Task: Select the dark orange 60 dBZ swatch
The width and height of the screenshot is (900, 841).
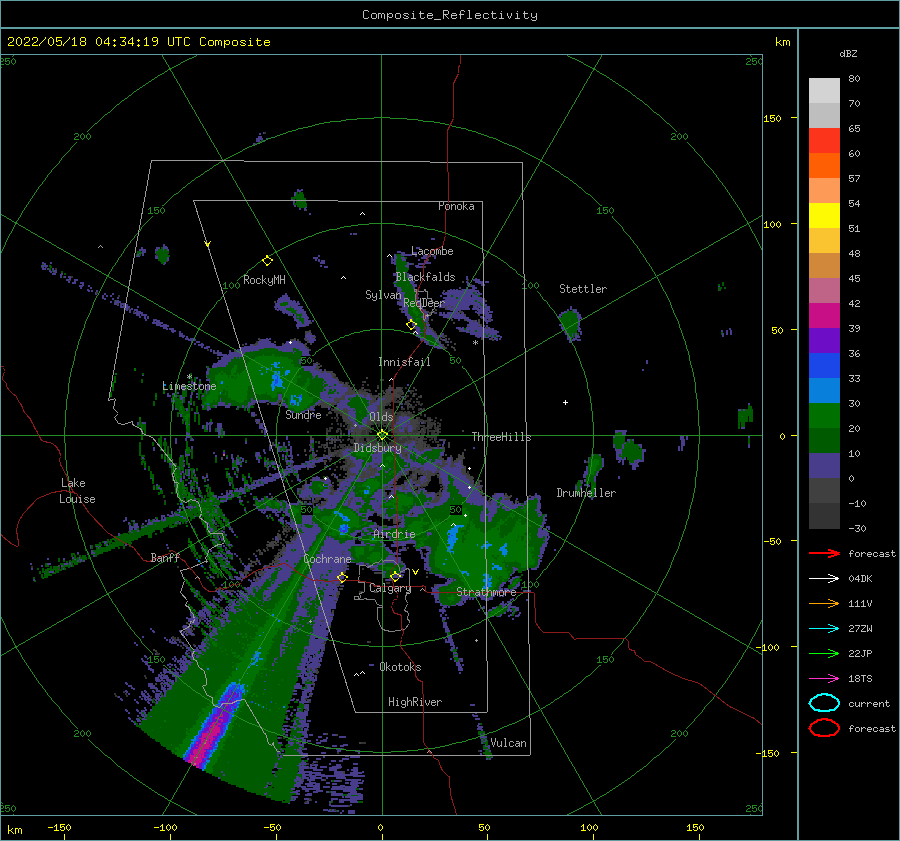Action: (824, 166)
